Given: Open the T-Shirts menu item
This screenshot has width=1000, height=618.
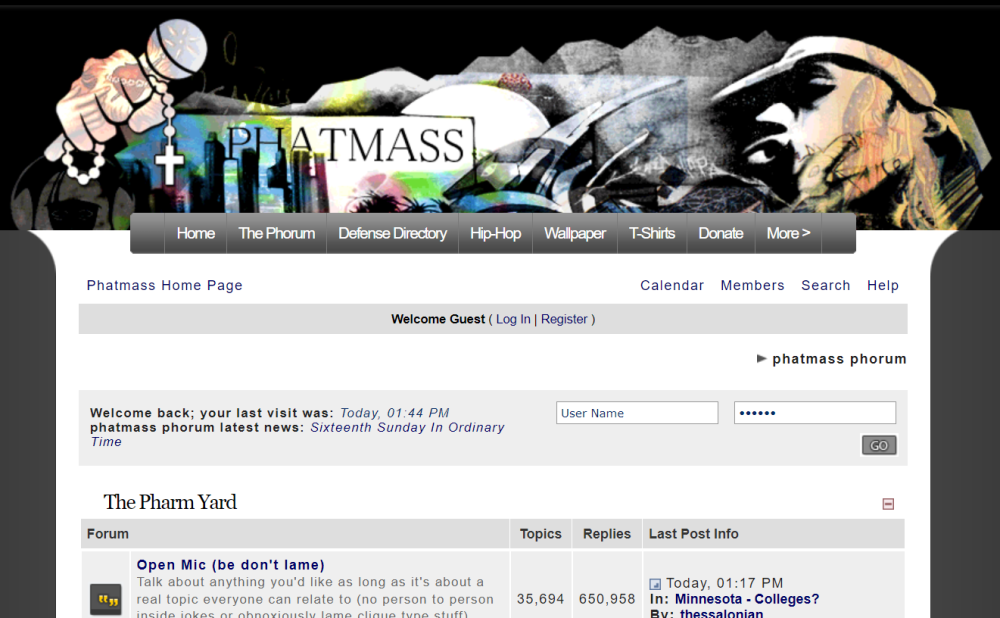Looking at the screenshot, I should (652, 233).
